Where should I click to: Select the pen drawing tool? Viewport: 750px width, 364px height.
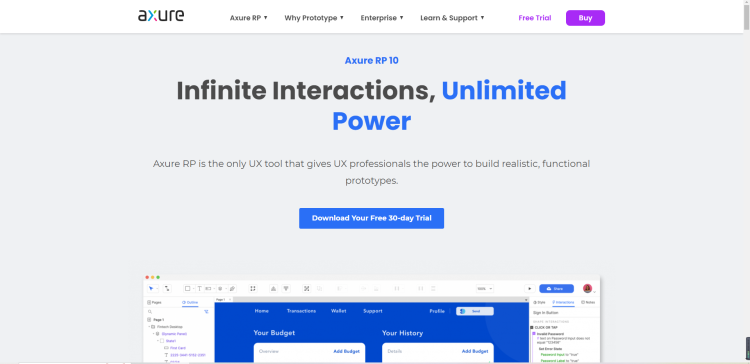coord(232,288)
